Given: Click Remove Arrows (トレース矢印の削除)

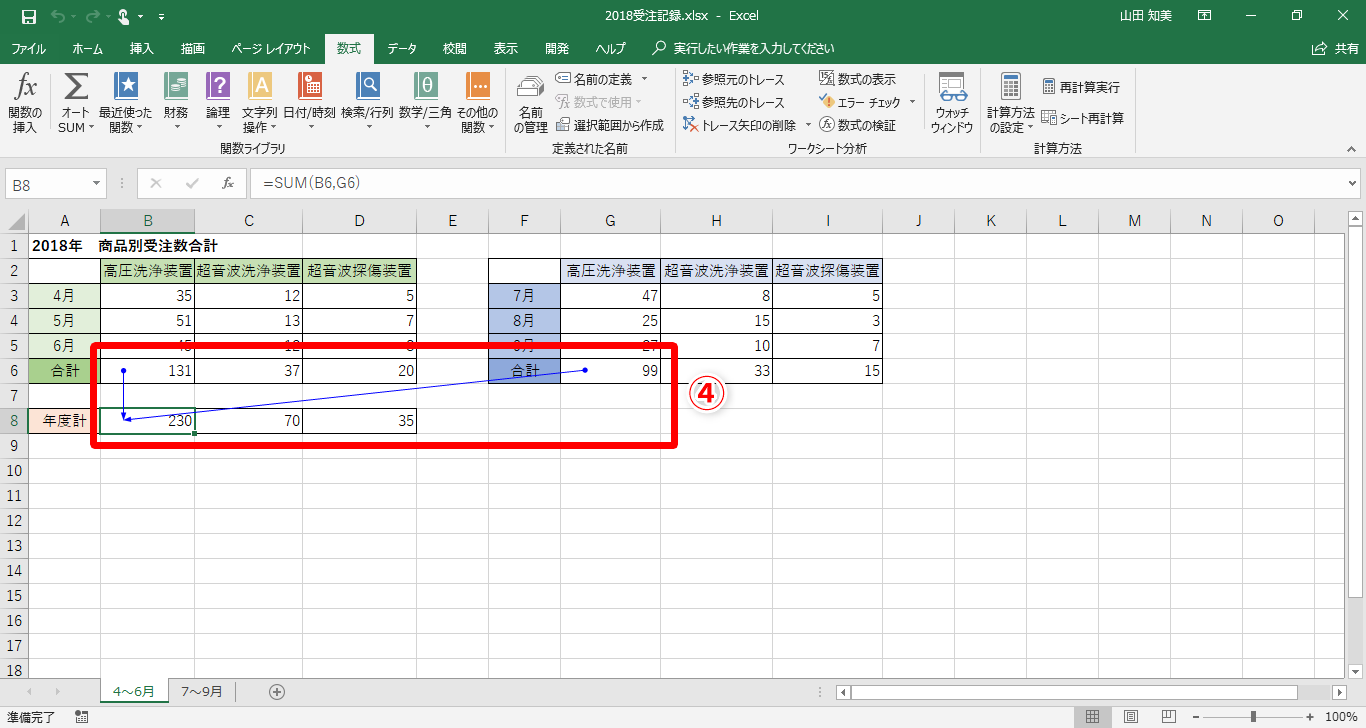Looking at the screenshot, I should 740,125.
